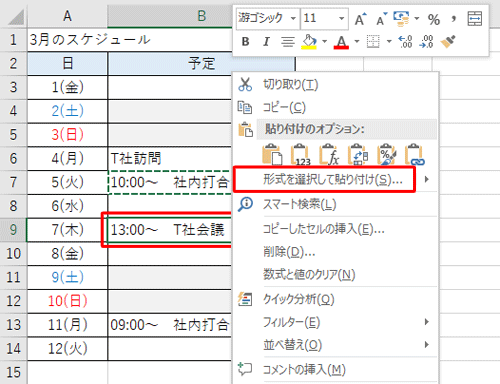The image size is (500, 384).
Task: Expand the 並べ替え submenu arrow
Action: (x=426, y=345)
